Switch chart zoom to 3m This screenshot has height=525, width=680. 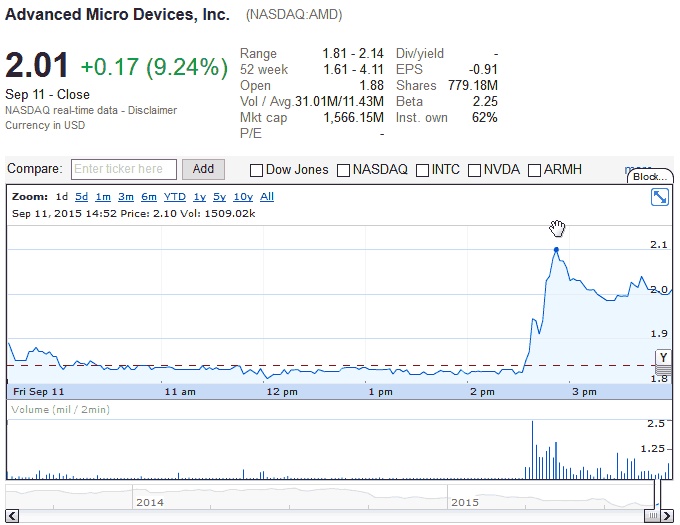click(x=126, y=197)
